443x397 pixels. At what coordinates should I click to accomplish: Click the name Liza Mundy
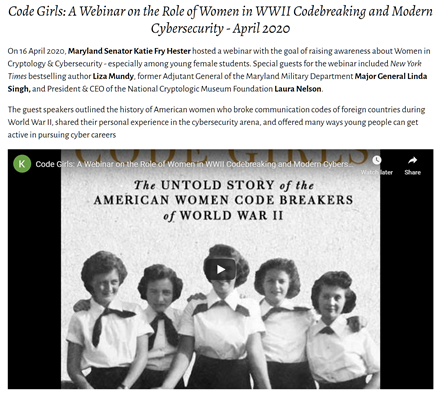pos(113,76)
